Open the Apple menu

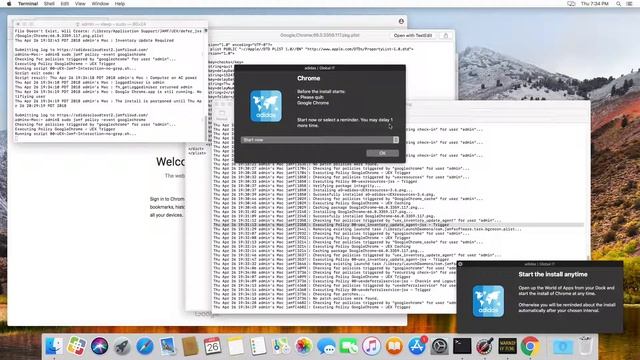point(9,4)
